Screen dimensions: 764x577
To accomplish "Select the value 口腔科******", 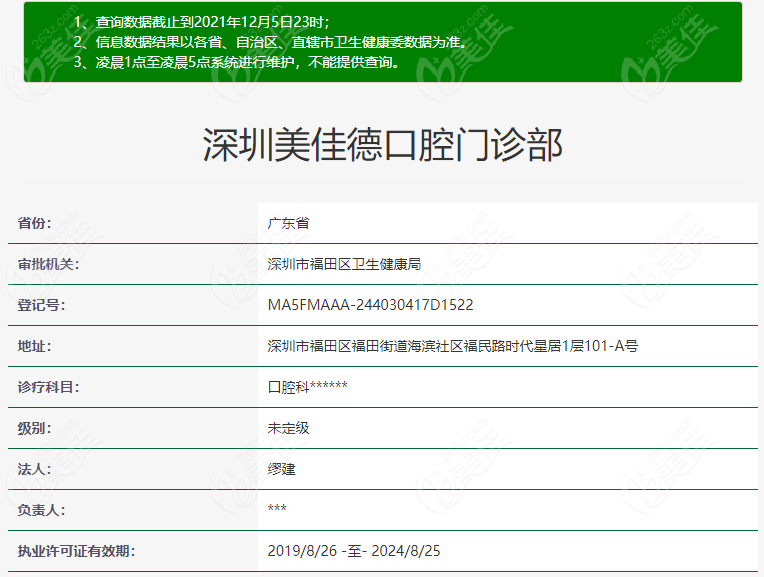I will coord(308,387).
